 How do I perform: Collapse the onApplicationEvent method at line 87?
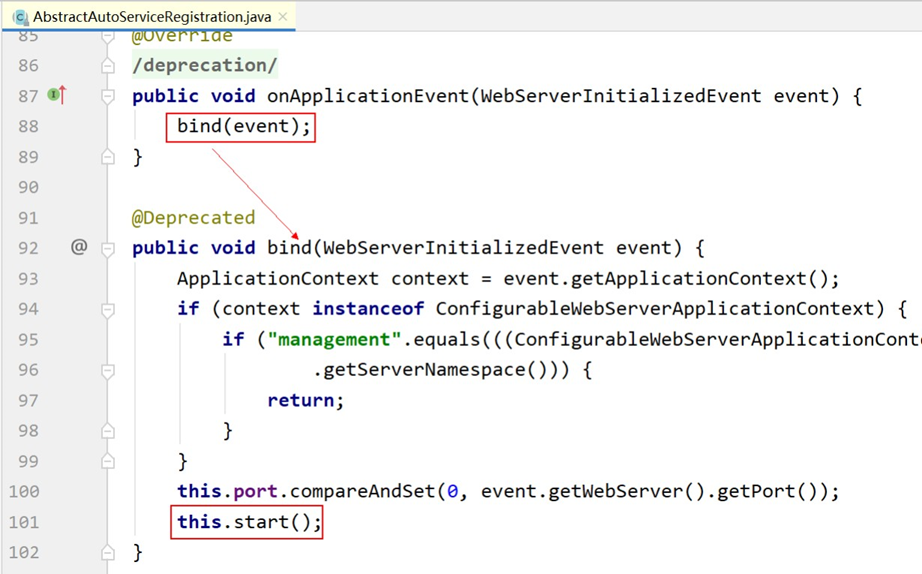point(108,96)
